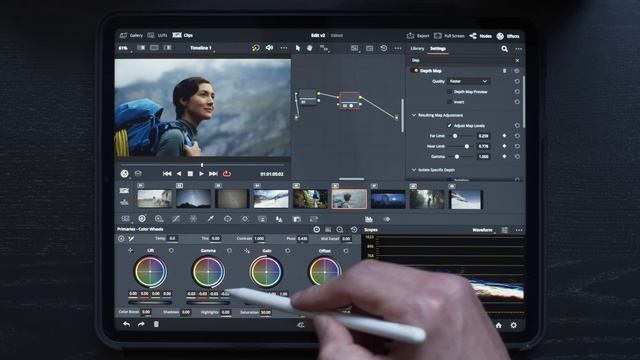The height and width of the screenshot is (360, 640).
Task: Select the arrow pointer tool in node editor
Action: point(298,48)
